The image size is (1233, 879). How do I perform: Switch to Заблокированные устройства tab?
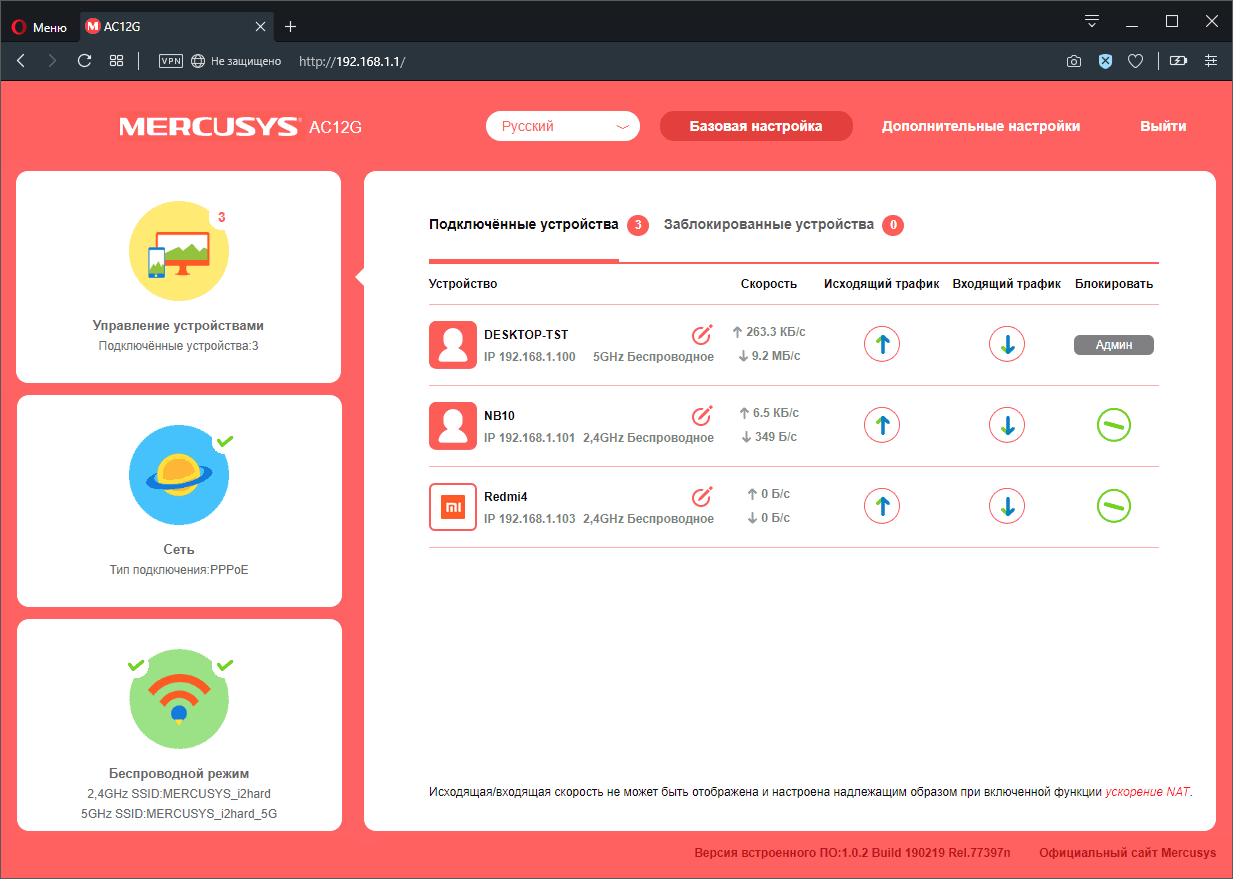(x=768, y=225)
